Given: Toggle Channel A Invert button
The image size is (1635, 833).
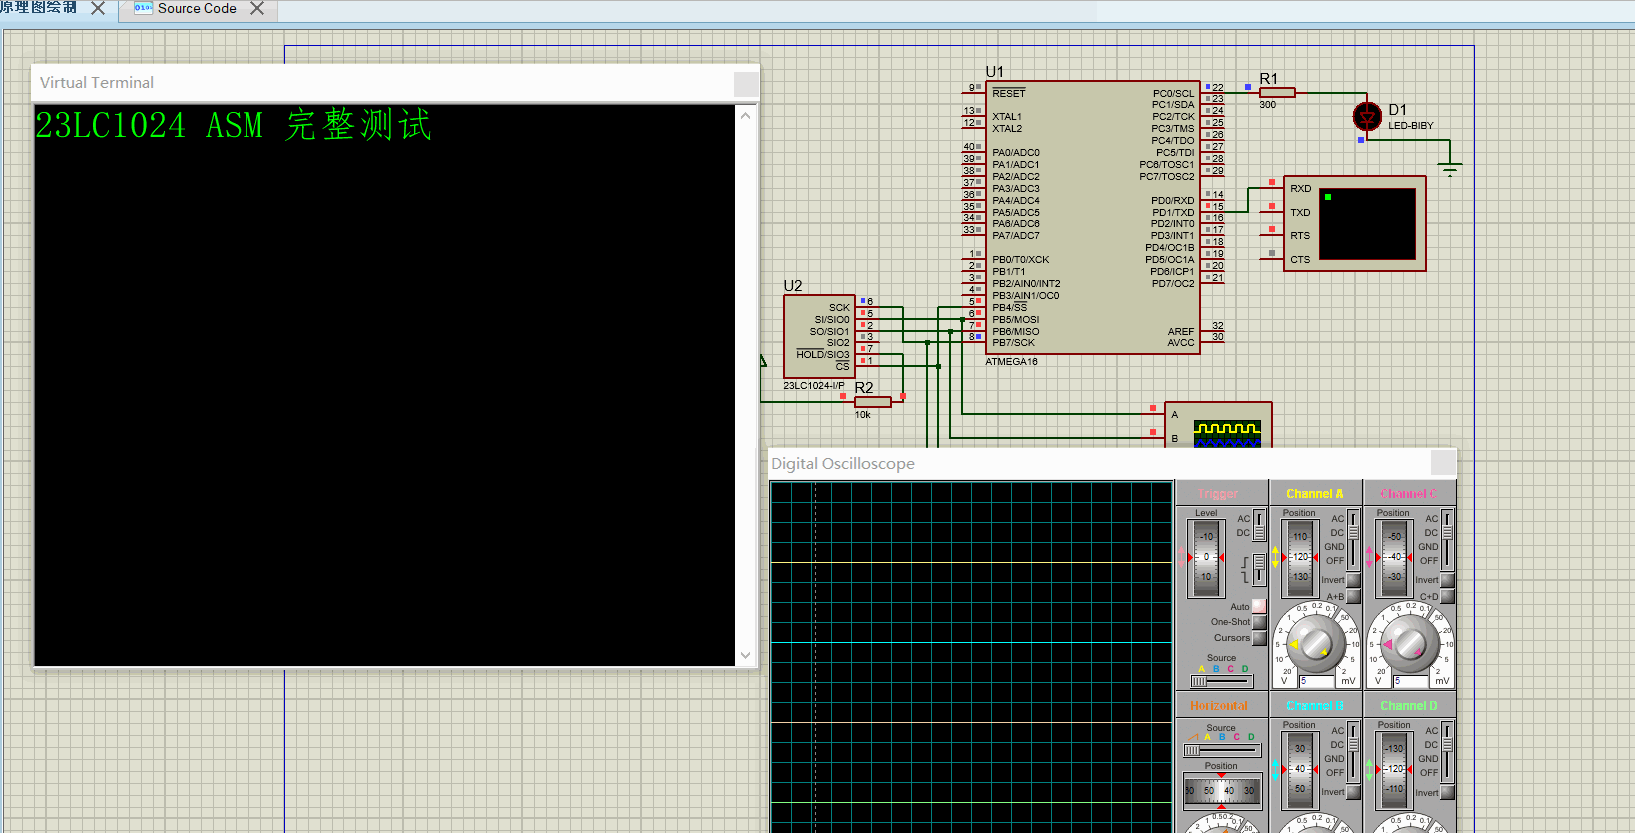Looking at the screenshot, I should (x=1353, y=580).
